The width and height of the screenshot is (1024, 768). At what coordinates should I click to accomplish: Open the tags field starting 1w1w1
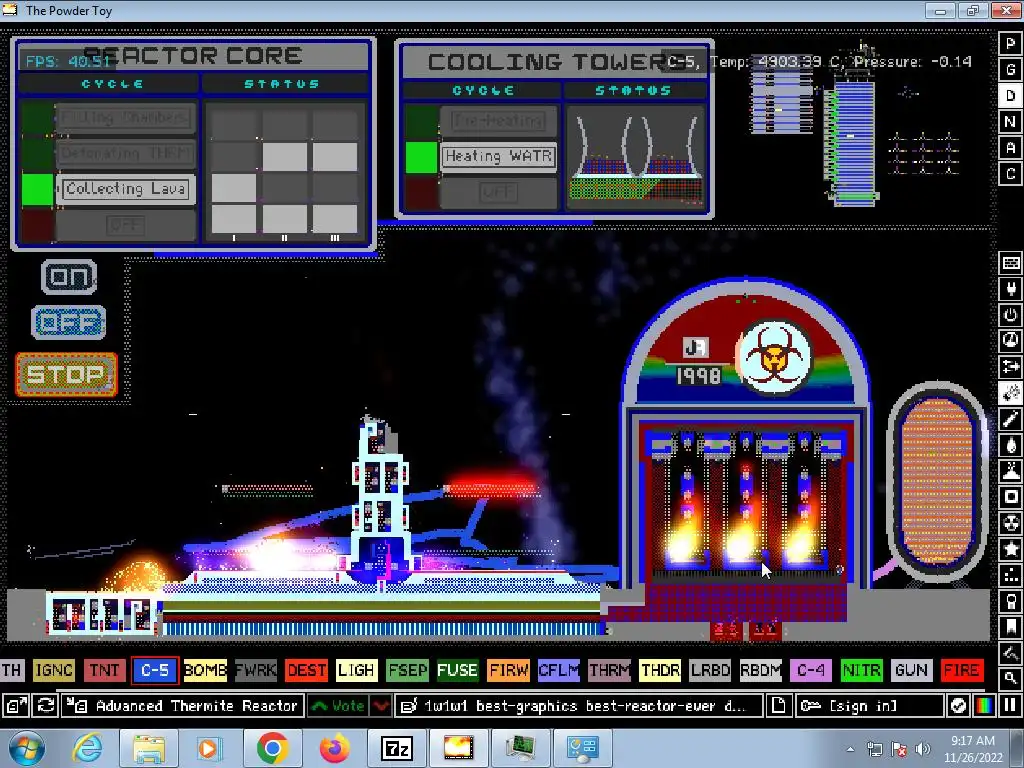(579, 706)
